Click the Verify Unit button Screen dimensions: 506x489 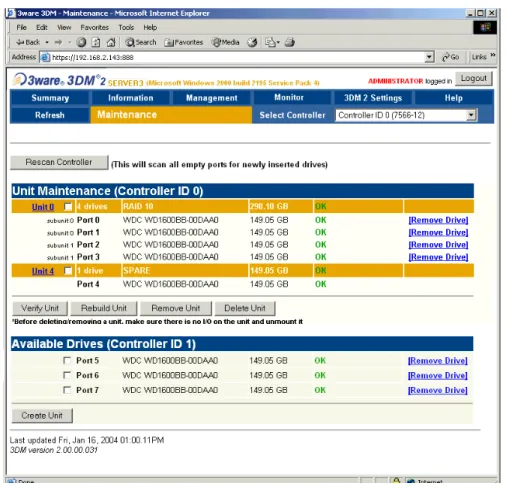tap(40, 308)
